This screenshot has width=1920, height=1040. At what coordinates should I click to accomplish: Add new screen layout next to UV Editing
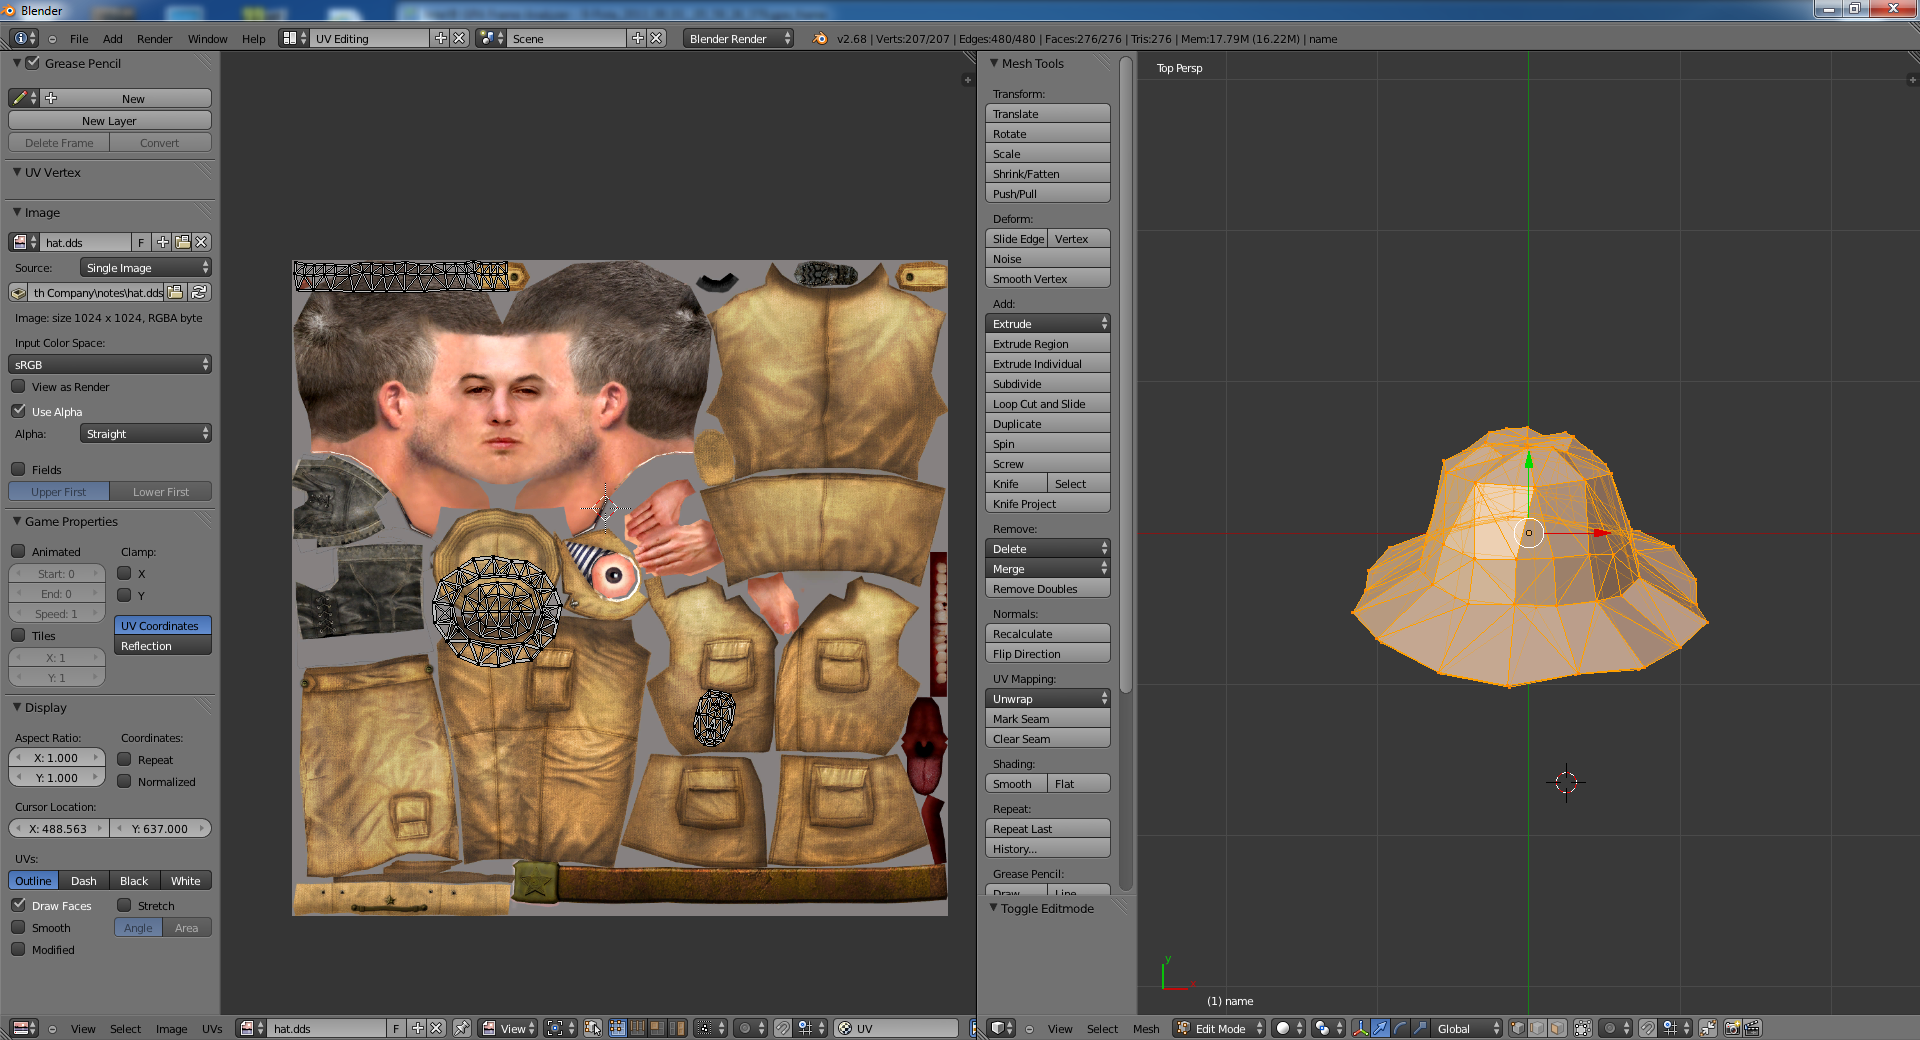click(x=440, y=38)
